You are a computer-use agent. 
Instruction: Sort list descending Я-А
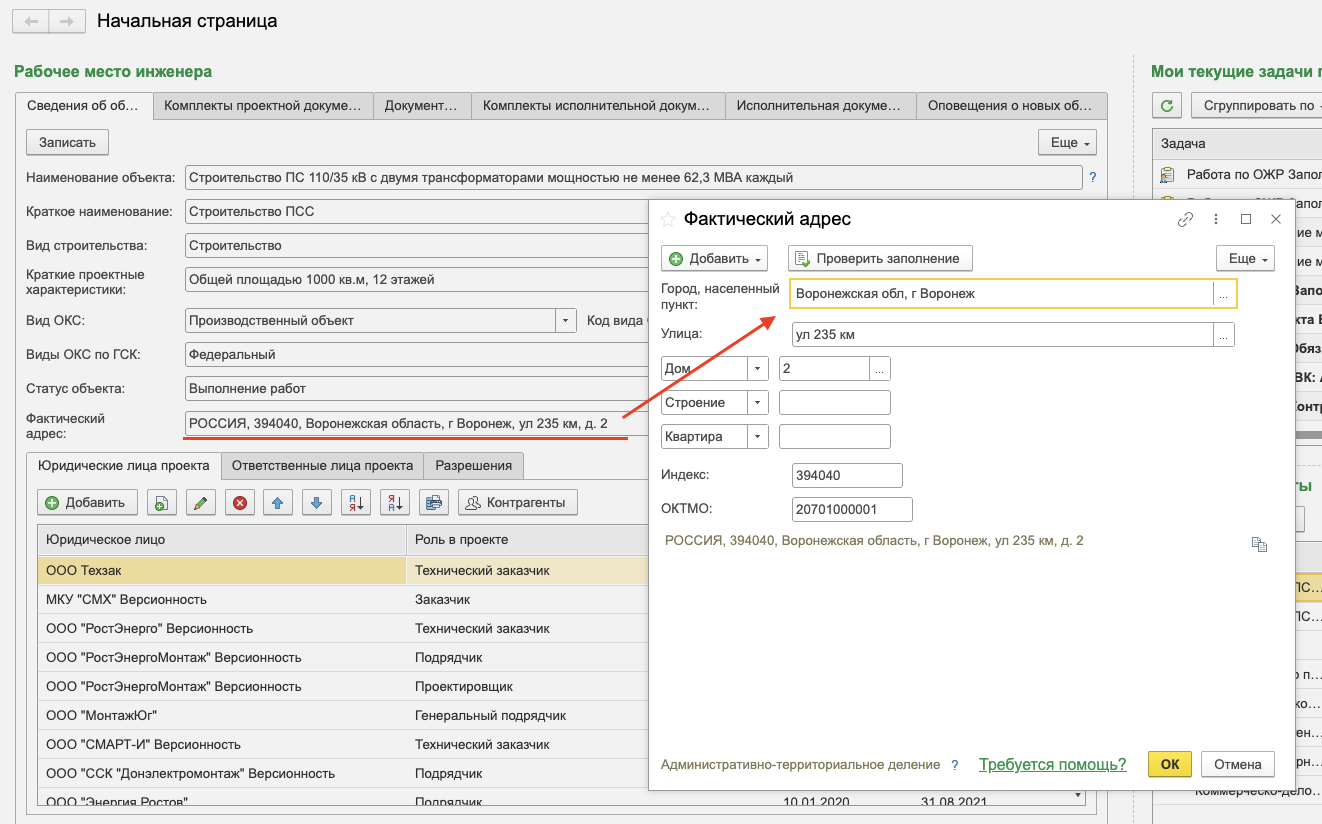(x=395, y=502)
